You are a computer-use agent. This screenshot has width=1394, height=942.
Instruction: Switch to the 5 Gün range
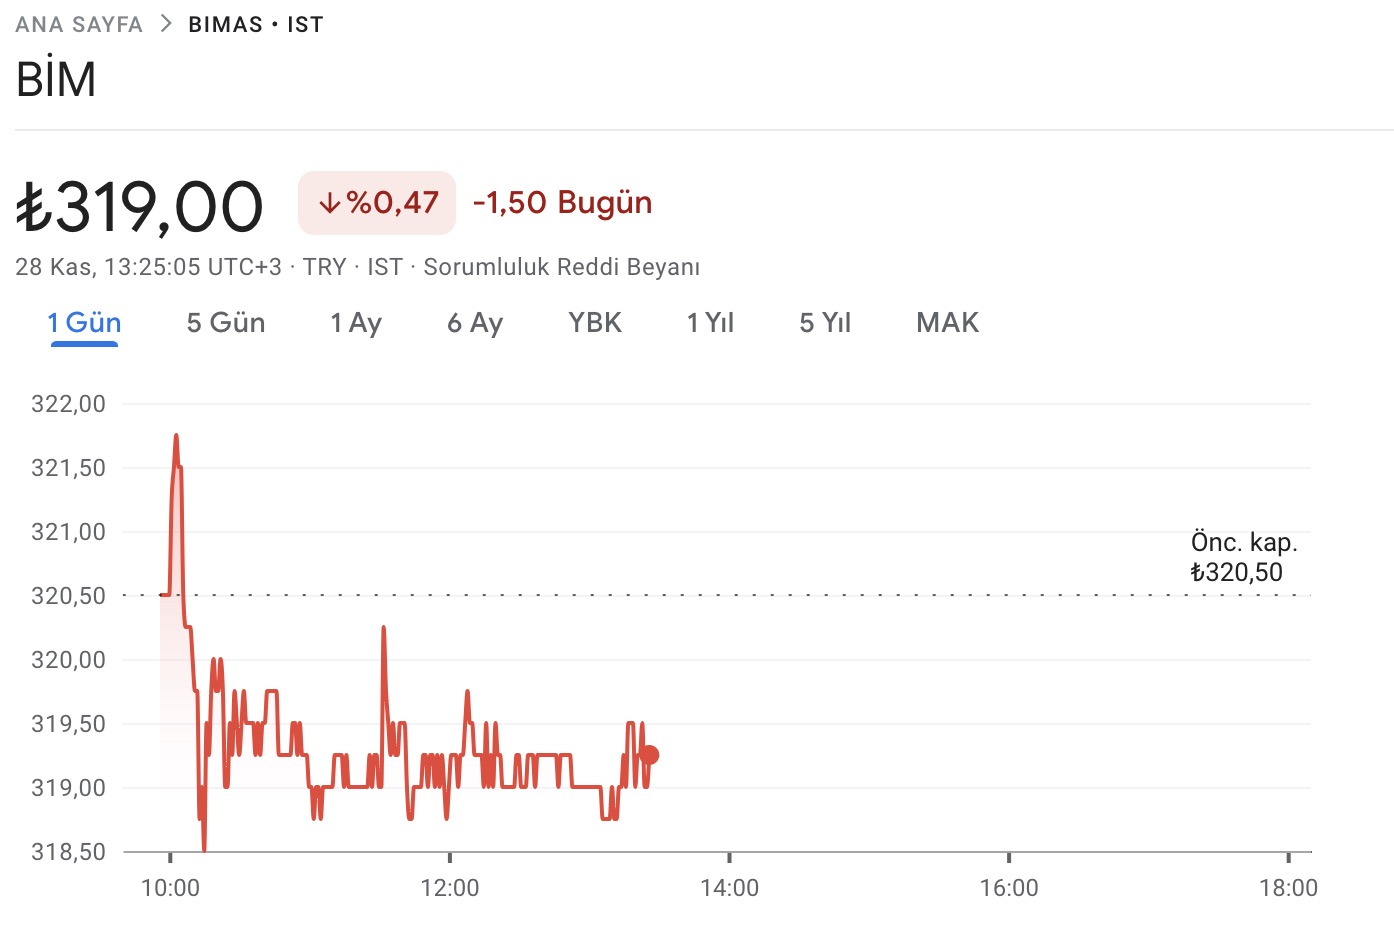[226, 323]
